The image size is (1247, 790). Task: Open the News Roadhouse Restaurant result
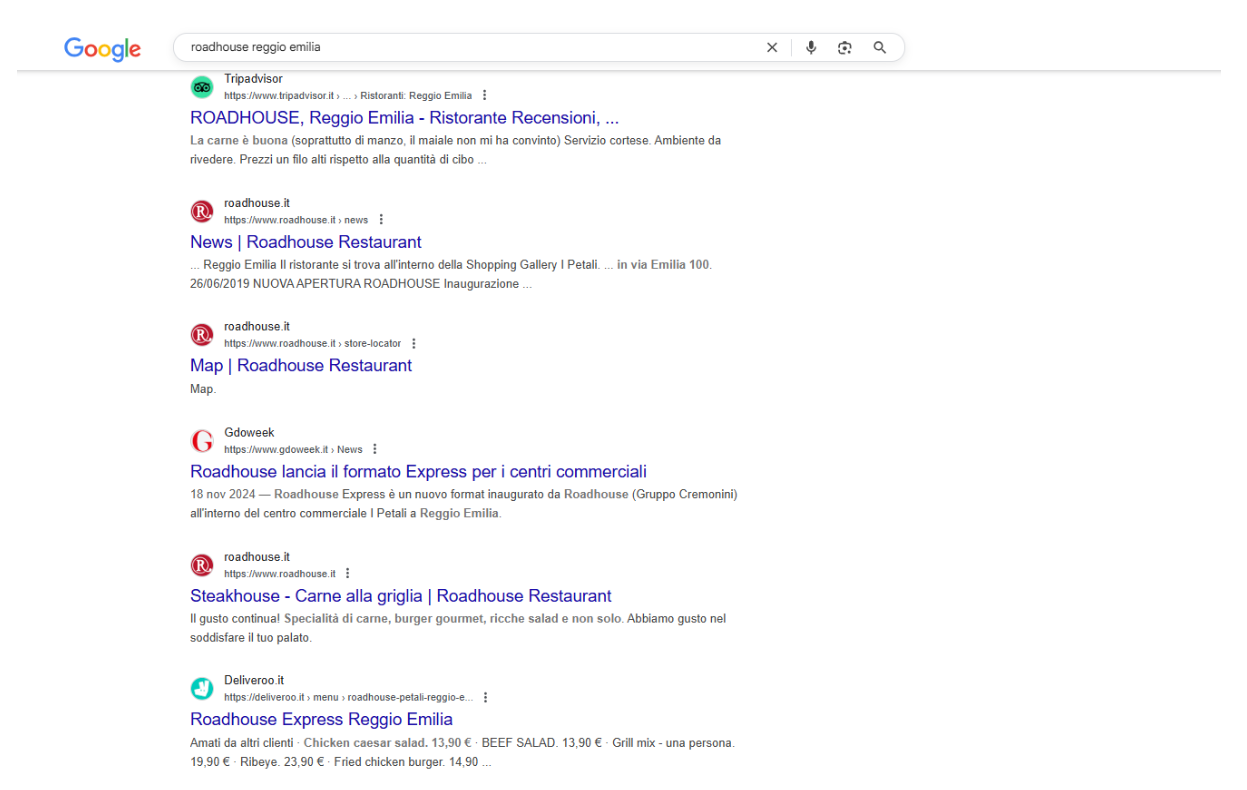coord(305,241)
